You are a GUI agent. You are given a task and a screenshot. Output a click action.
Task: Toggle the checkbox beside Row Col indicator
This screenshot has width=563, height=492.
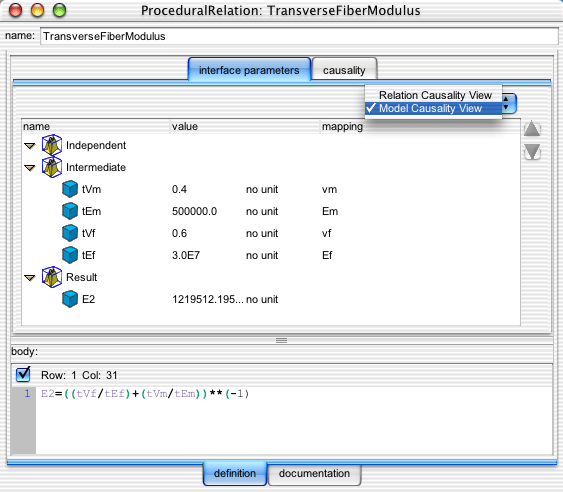click(x=23, y=375)
